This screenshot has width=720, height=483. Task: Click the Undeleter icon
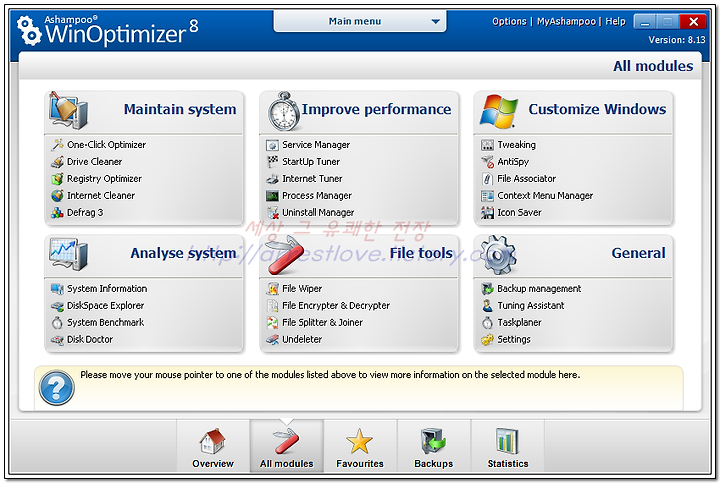pyautogui.click(x=272, y=340)
